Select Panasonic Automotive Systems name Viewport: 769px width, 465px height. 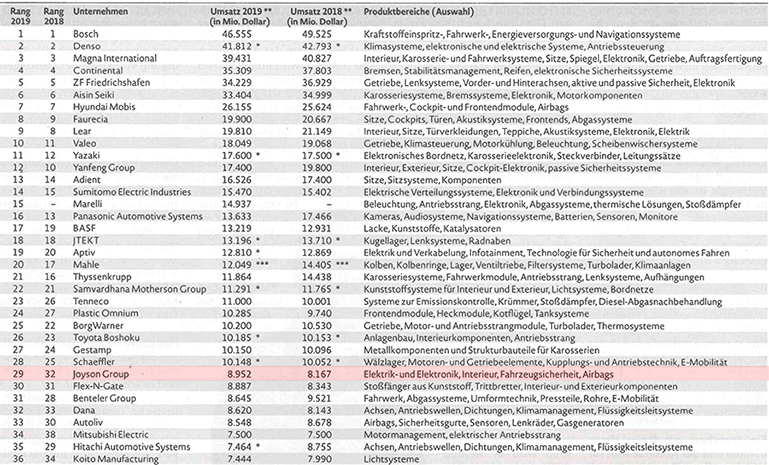click(135, 214)
